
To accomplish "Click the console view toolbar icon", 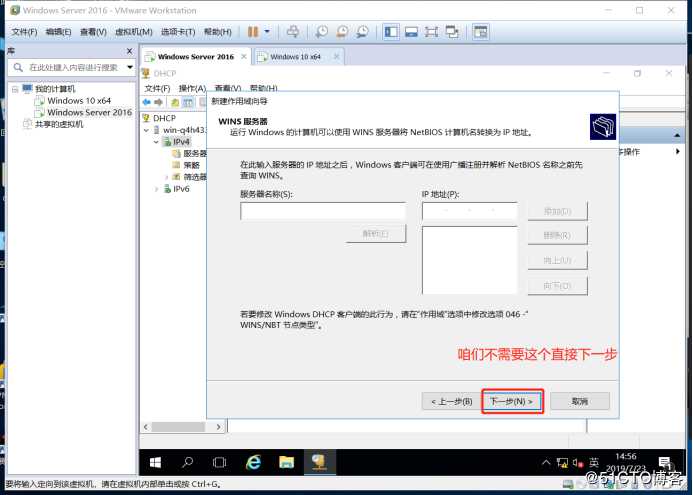I will click(480, 32).
